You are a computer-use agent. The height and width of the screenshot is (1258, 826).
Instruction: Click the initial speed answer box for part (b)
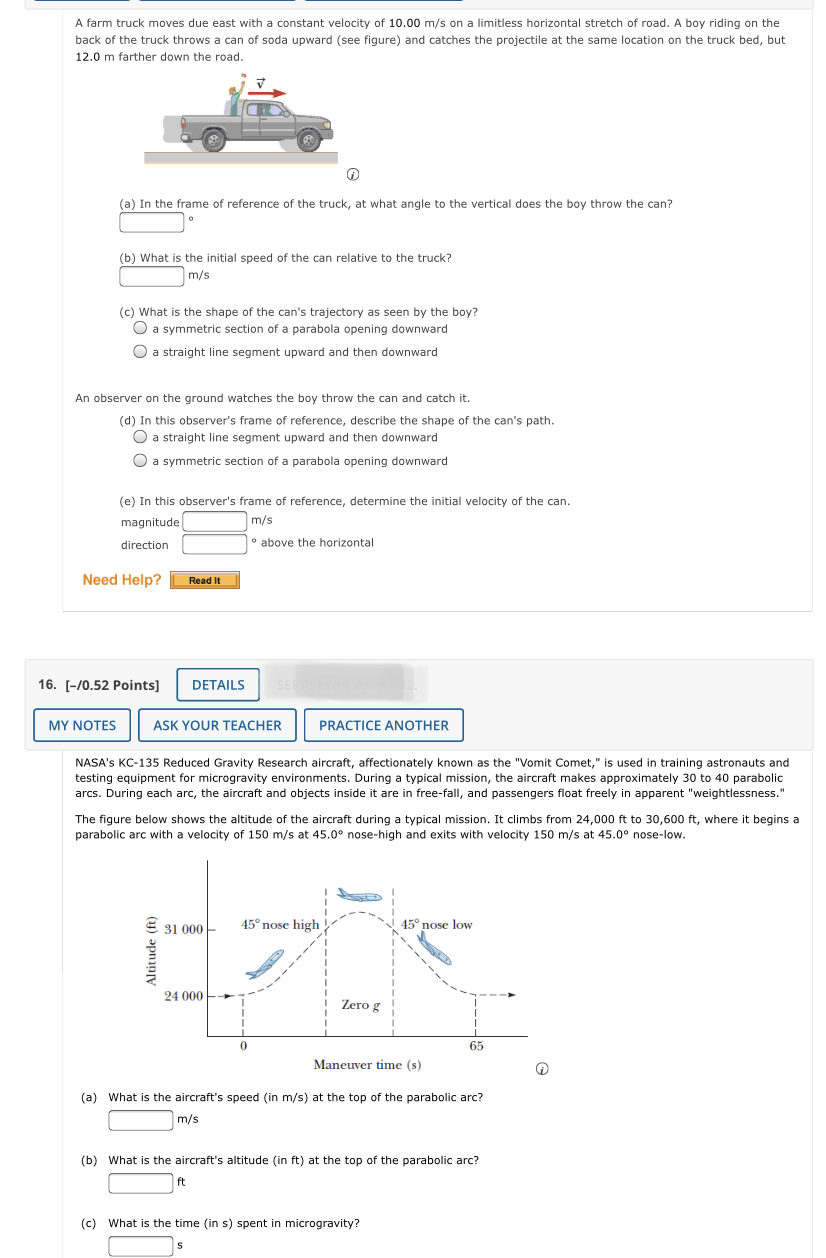151,275
